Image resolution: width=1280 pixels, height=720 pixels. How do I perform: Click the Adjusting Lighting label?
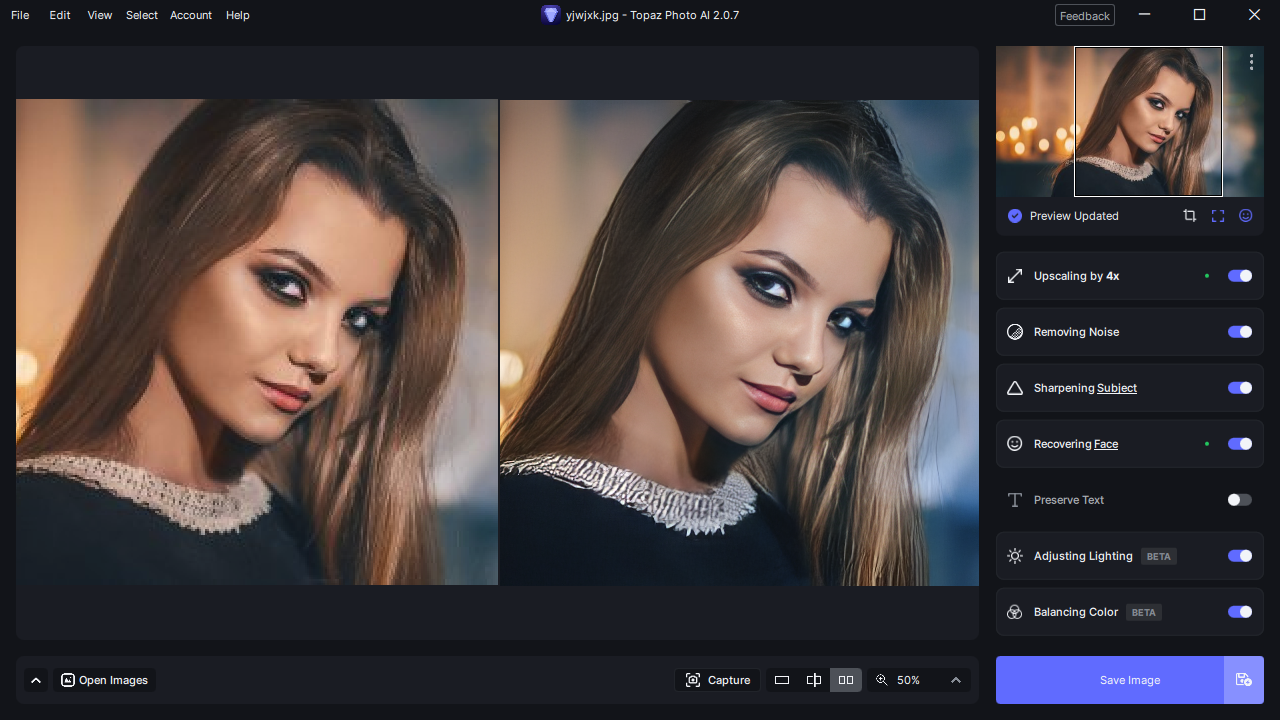pos(1083,556)
